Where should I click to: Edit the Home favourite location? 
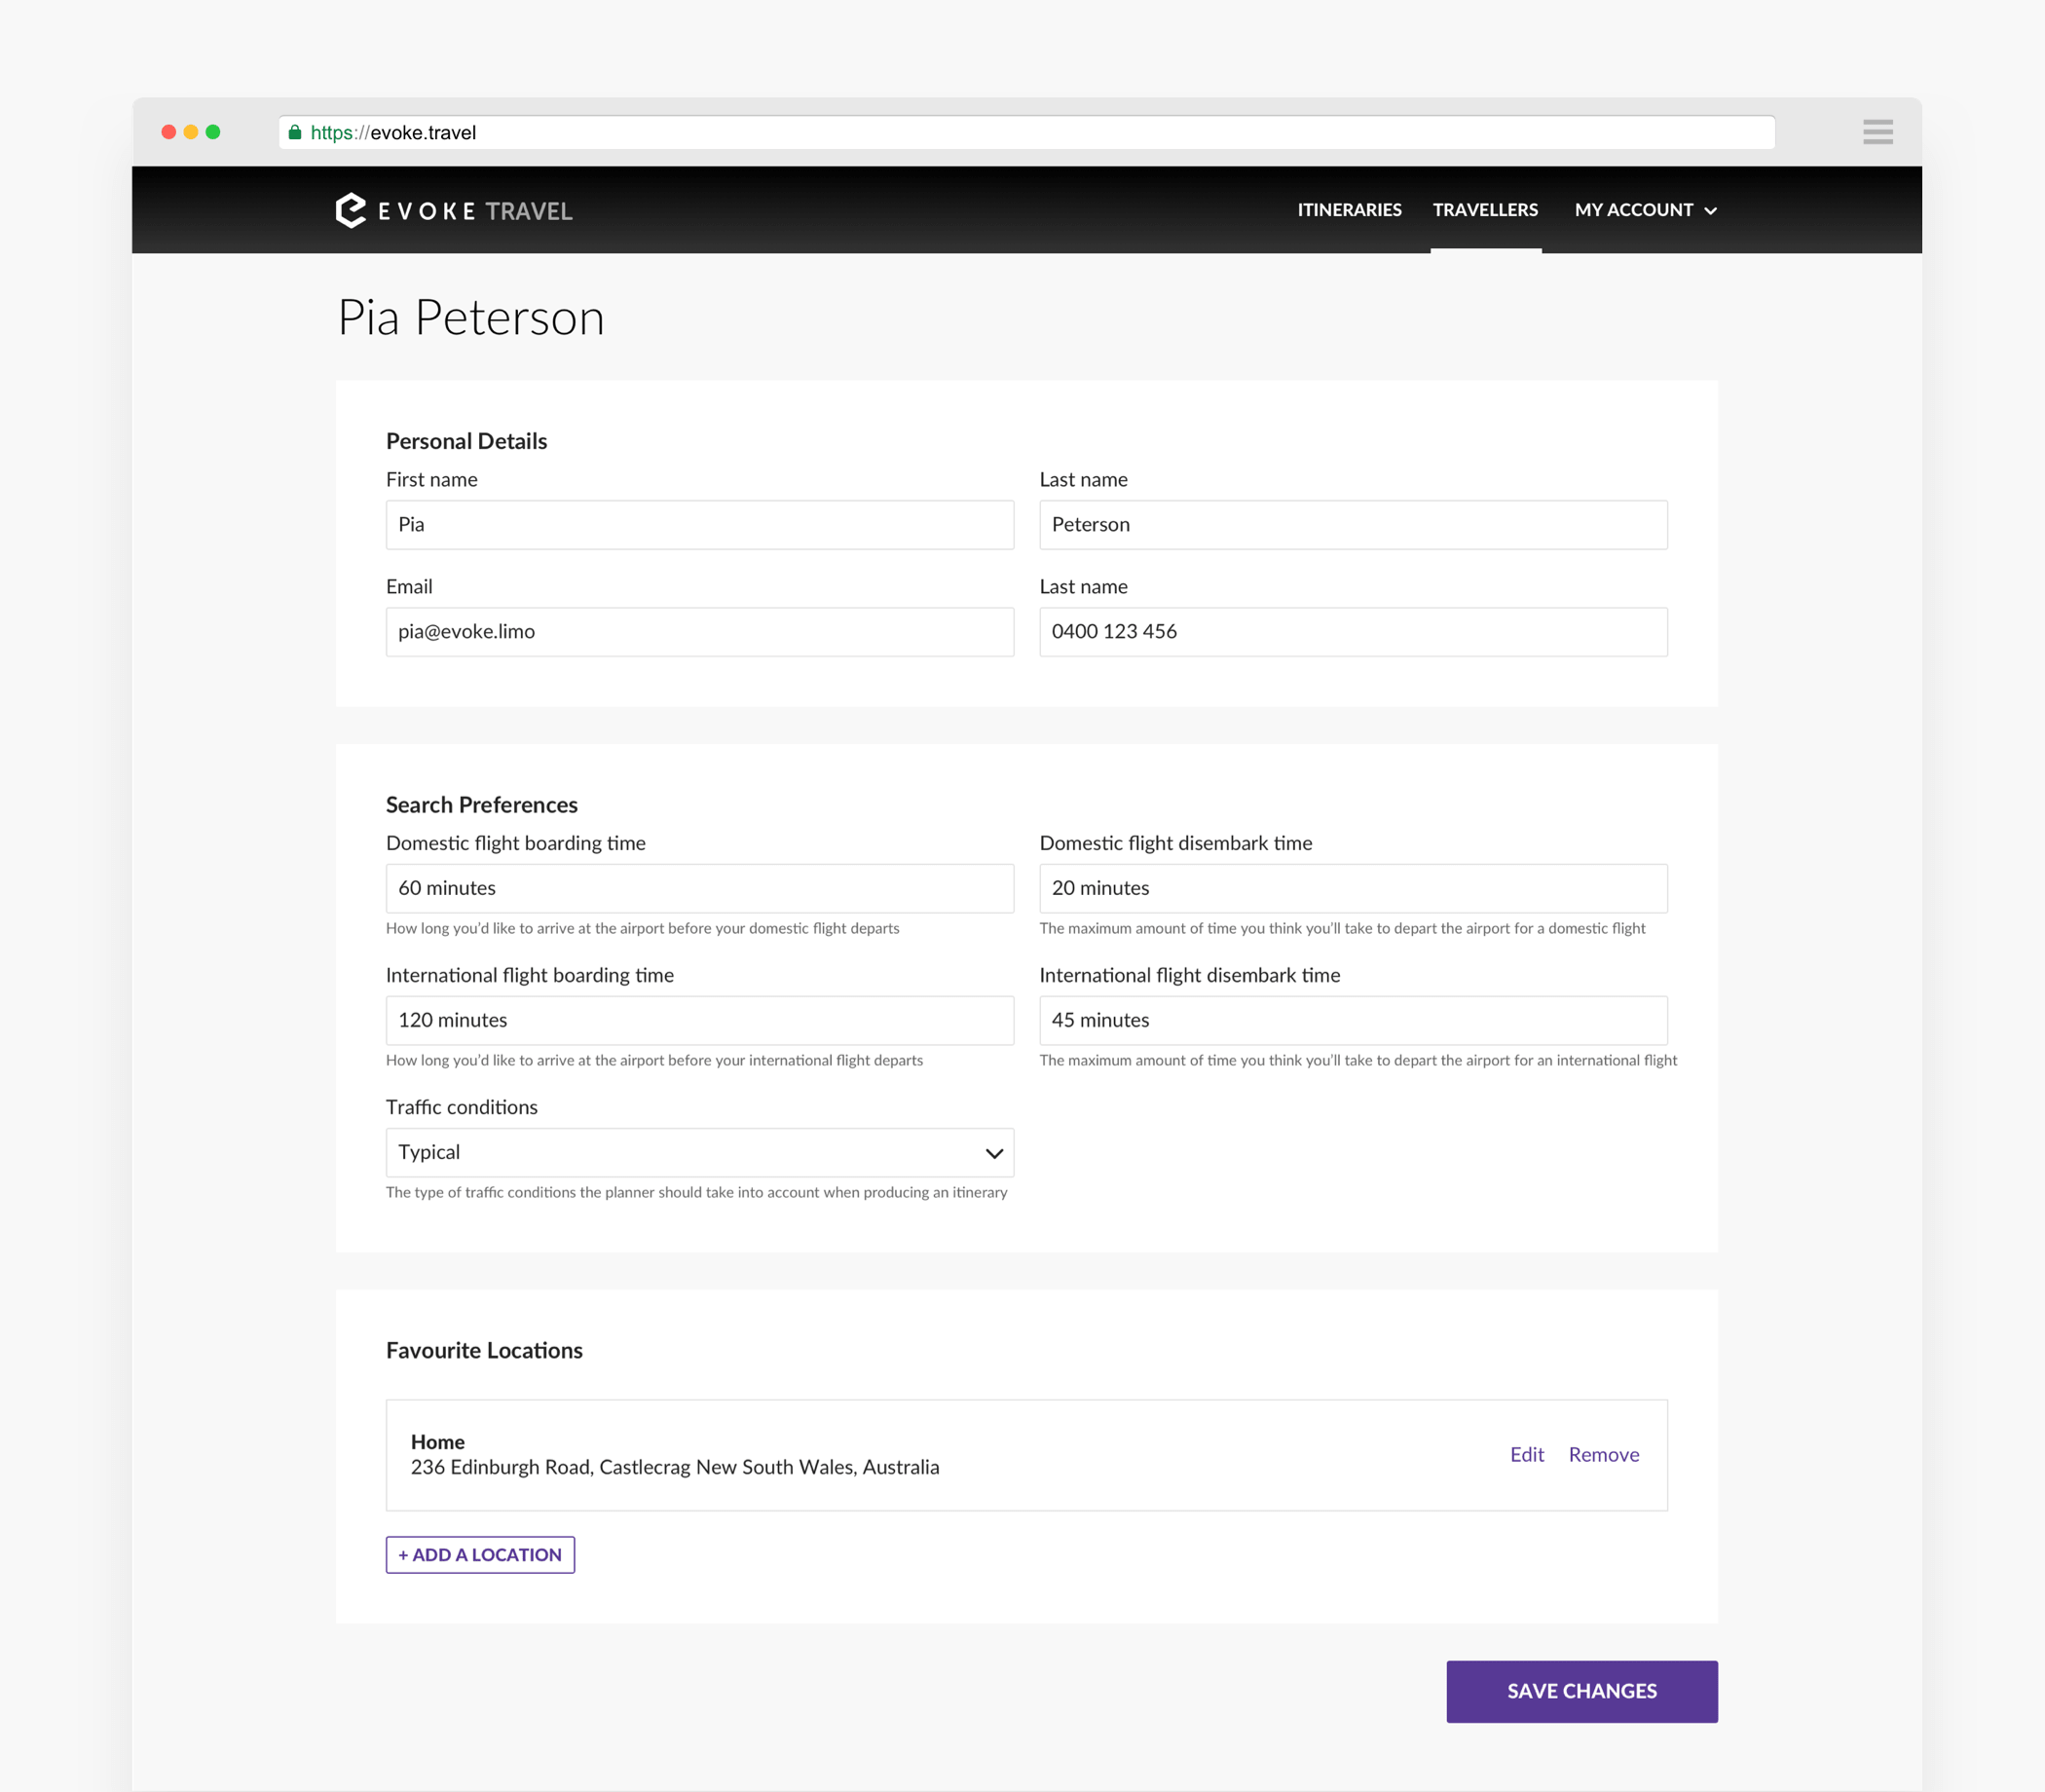(1526, 1454)
